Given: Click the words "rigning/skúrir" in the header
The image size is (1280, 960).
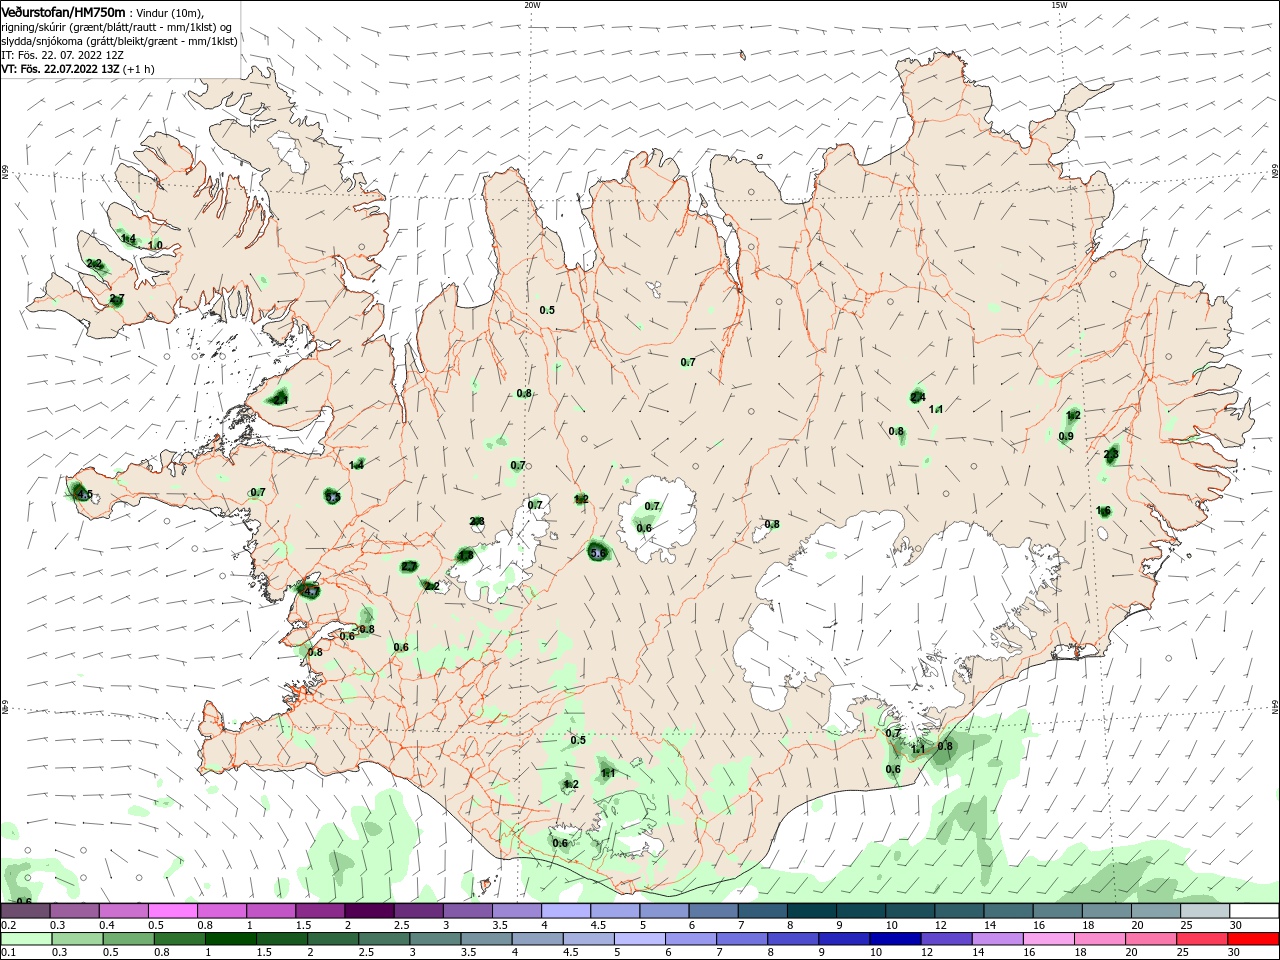Looking at the screenshot, I should coord(33,27).
